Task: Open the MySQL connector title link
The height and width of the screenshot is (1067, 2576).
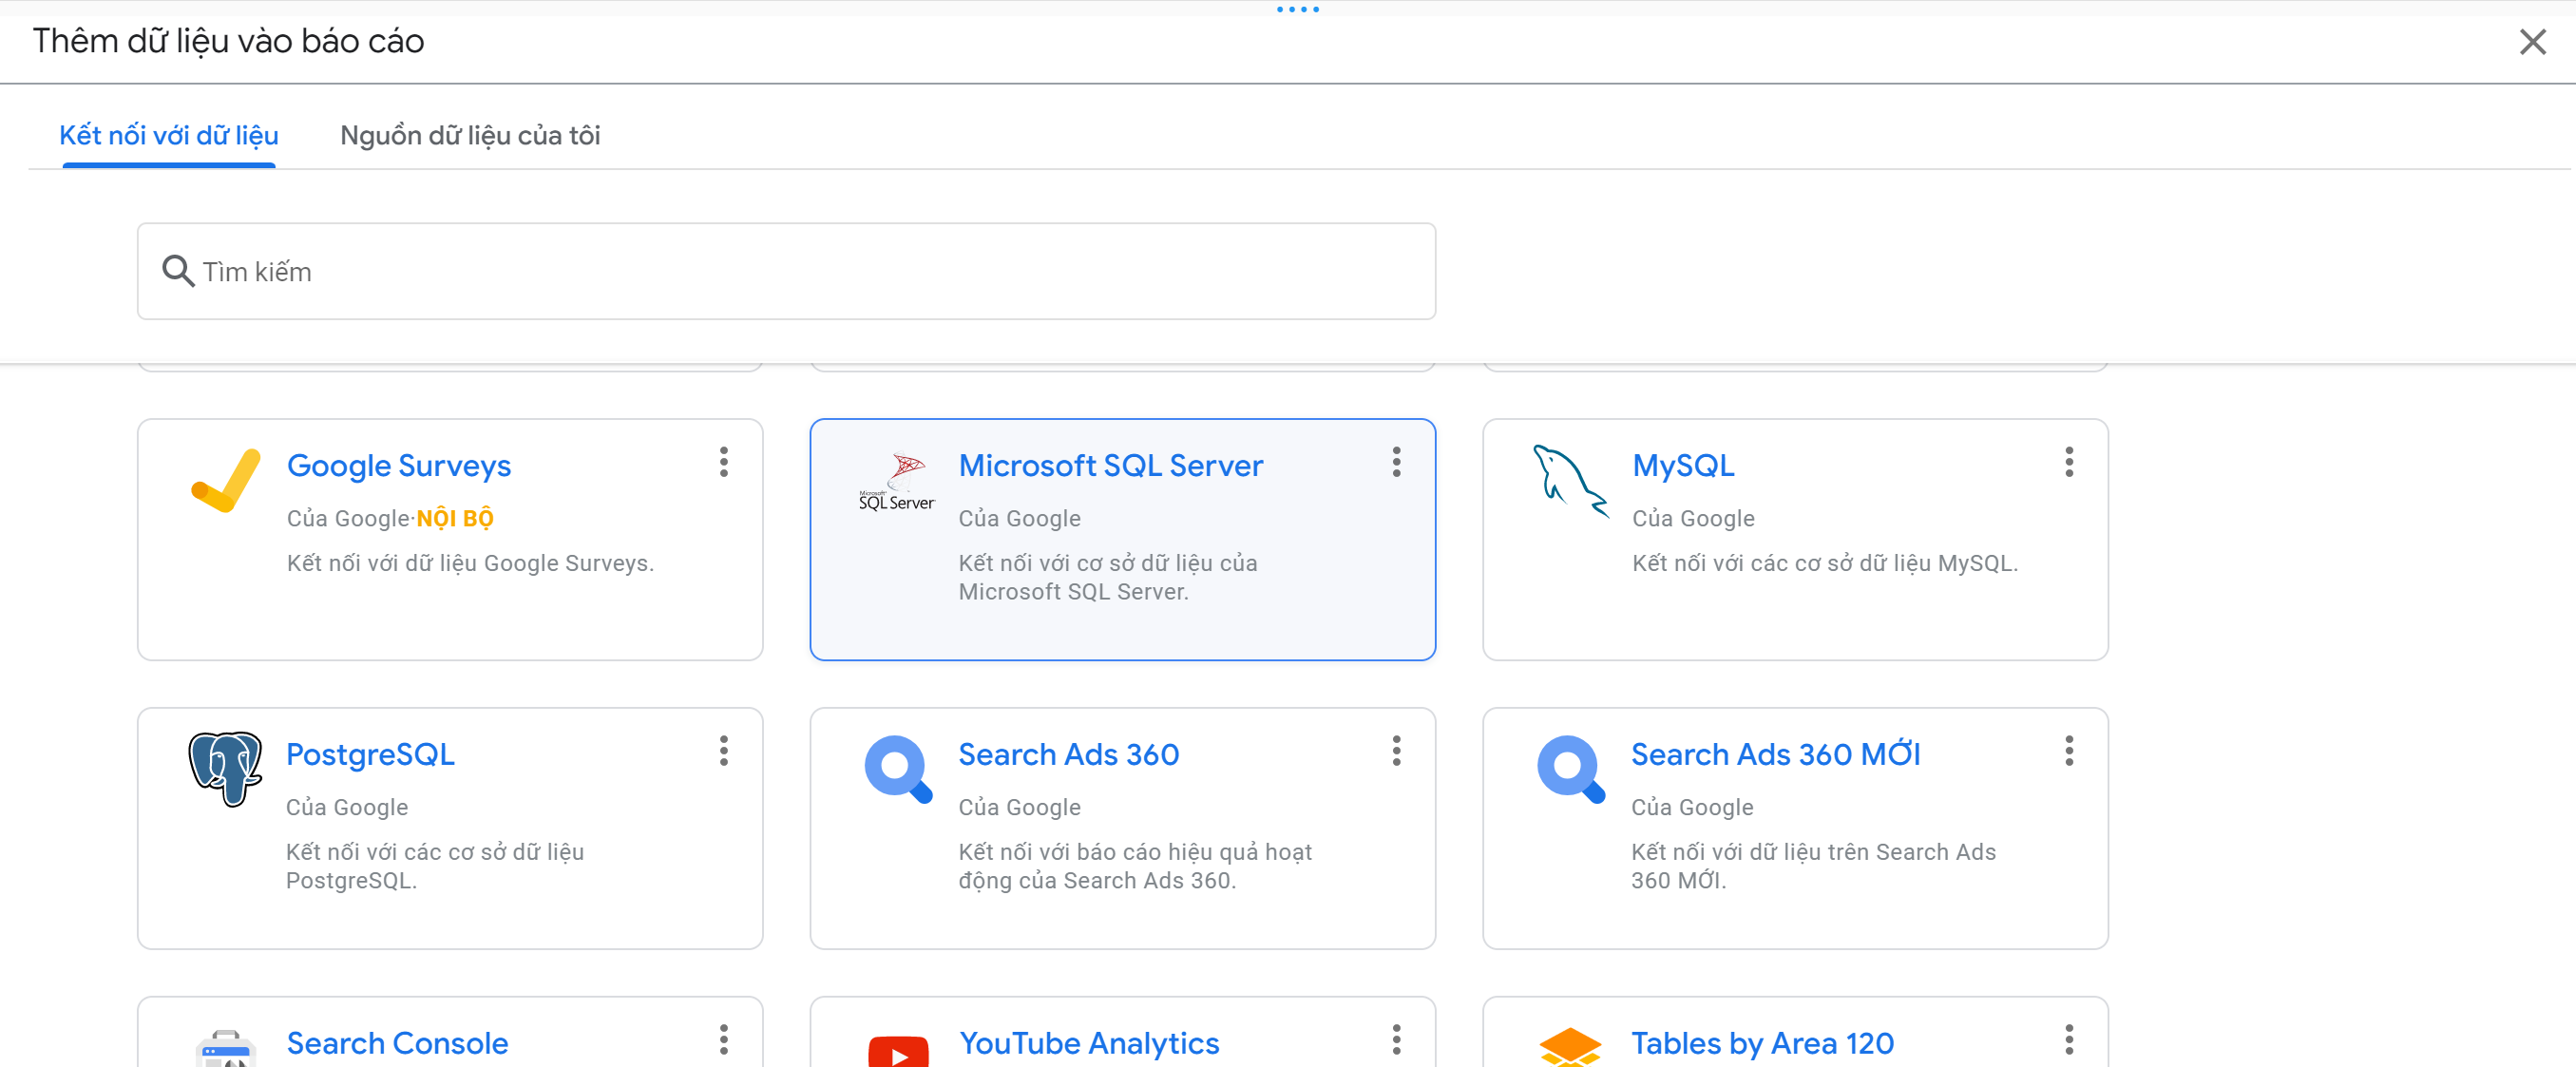Action: click(x=1682, y=465)
